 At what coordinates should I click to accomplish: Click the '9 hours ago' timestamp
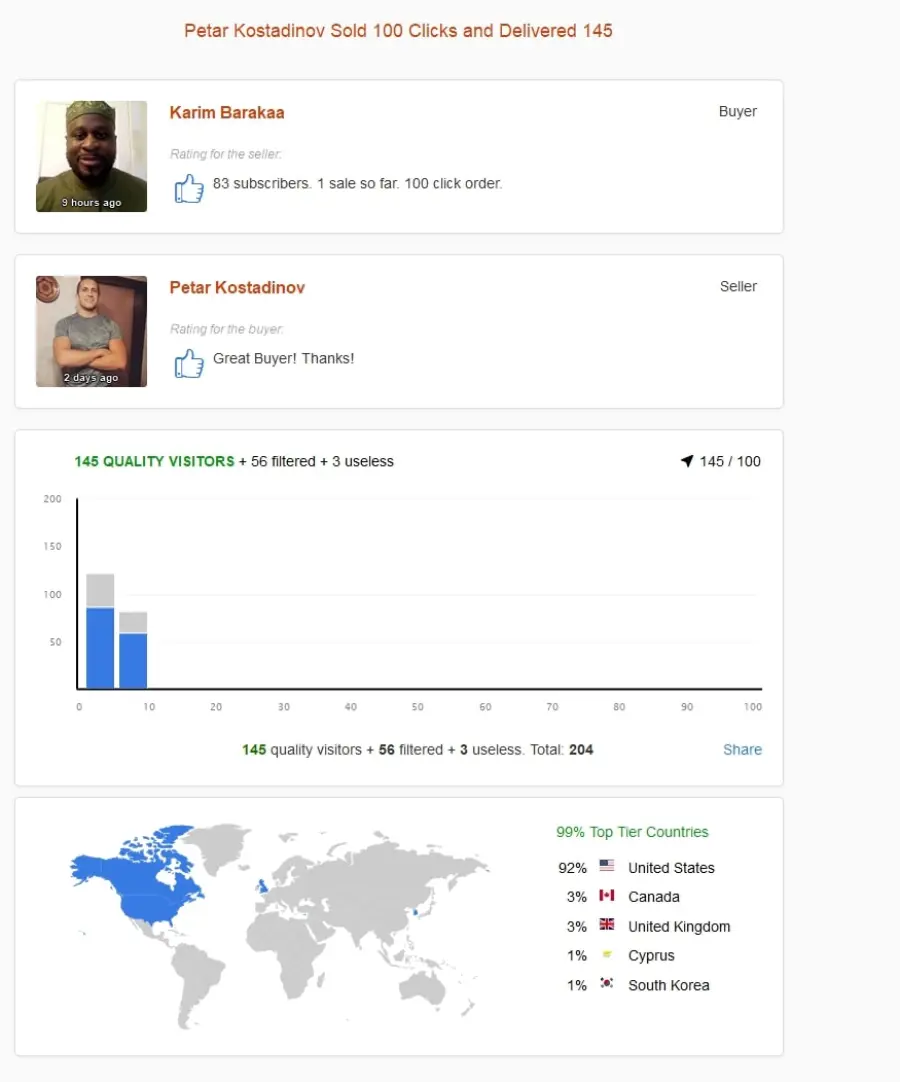91,202
